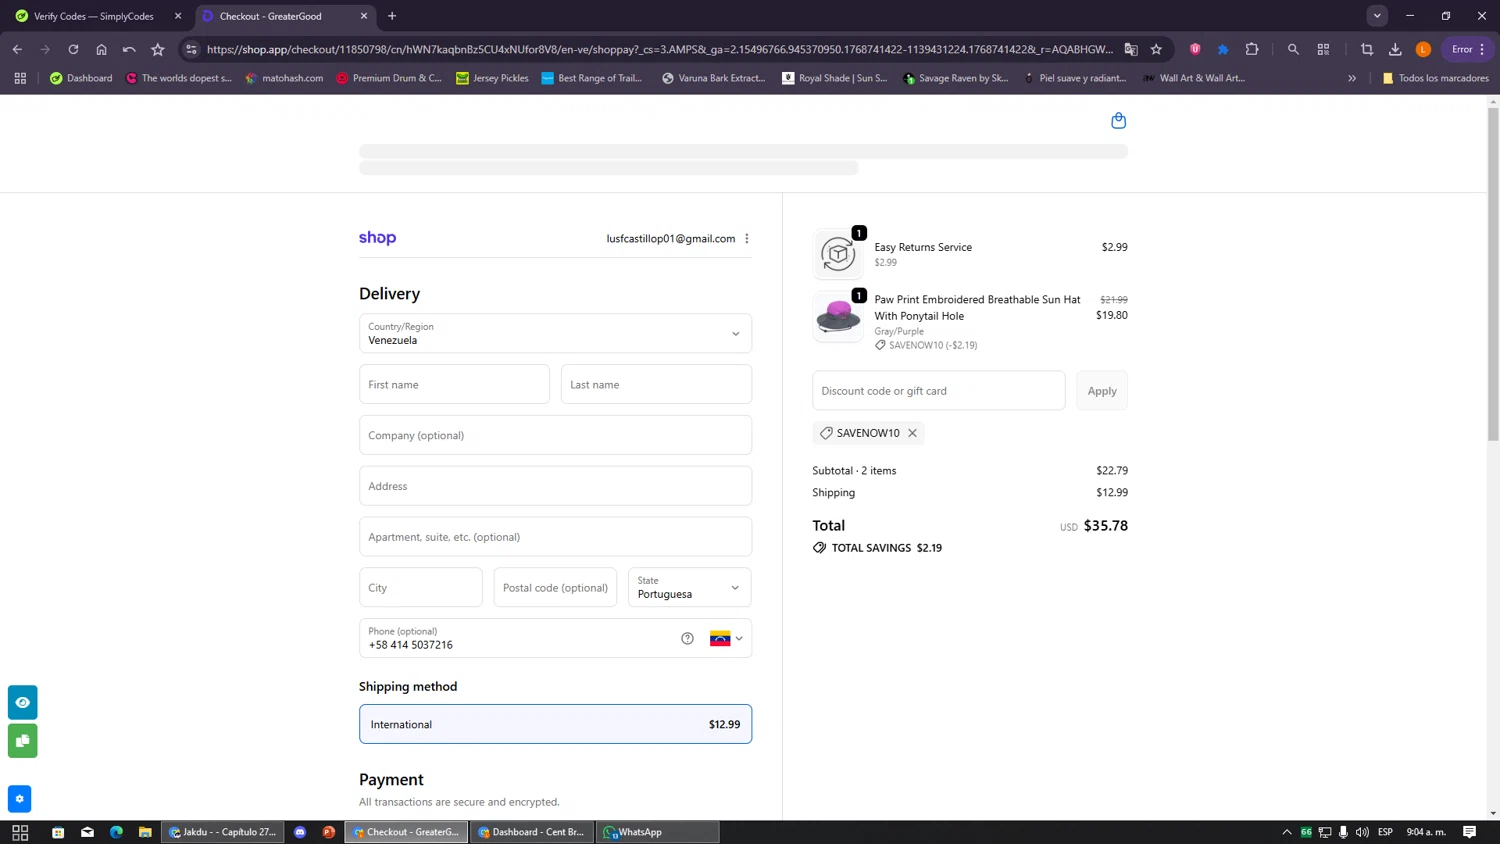Reload the checkout page
The image size is (1500, 844).
pos(73,49)
